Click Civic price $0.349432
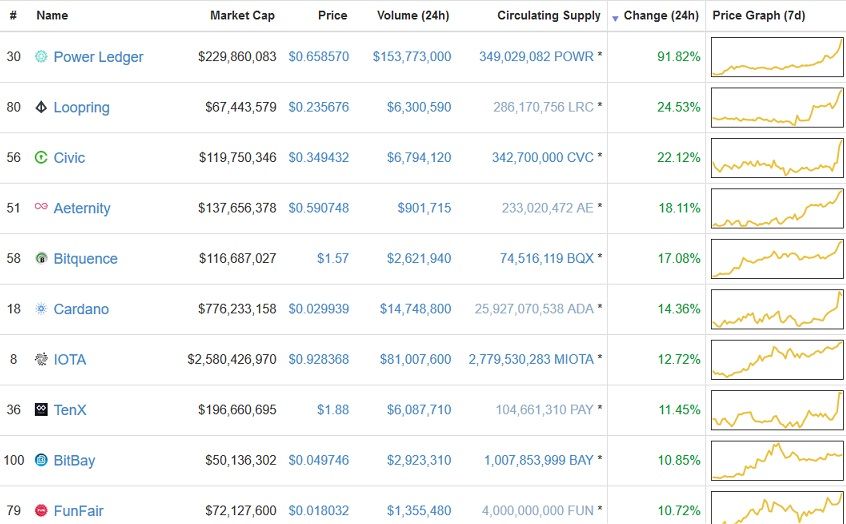 tap(318, 158)
